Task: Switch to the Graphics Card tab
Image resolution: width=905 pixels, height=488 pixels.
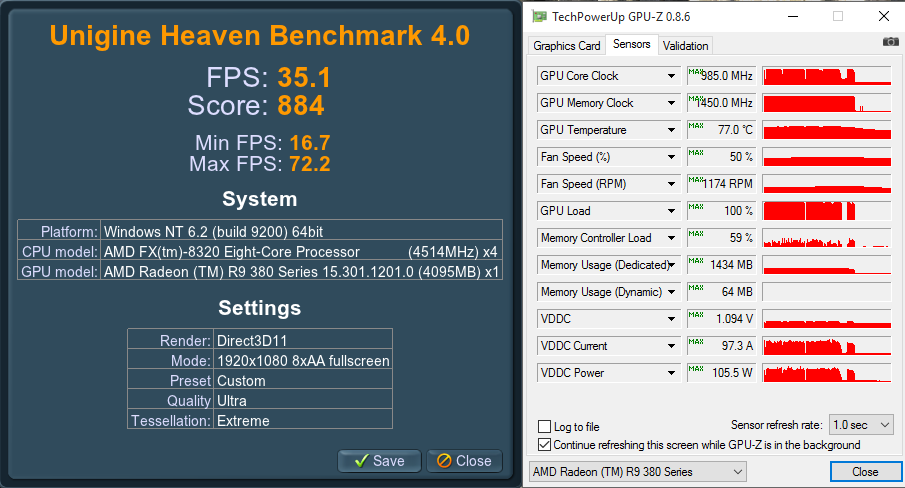Action: tap(567, 46)
